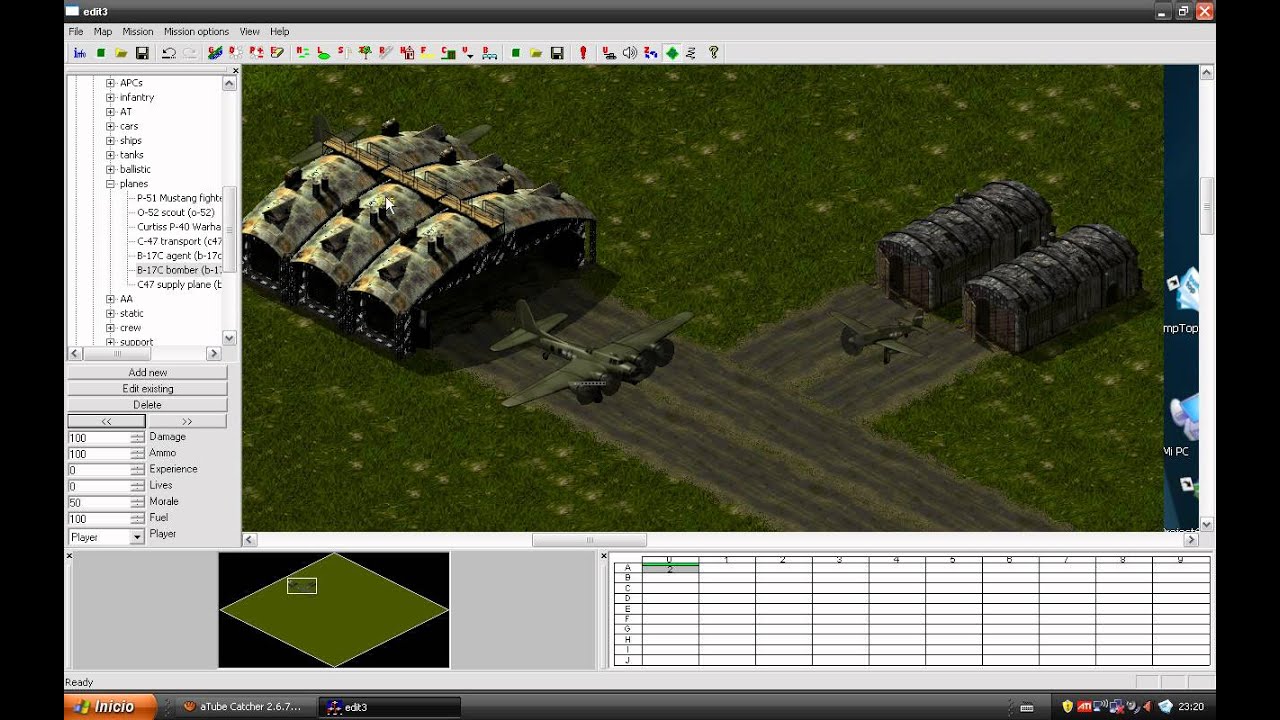1280x720 pixels.
Task: Expand the tanks tree node
Action: coord(110,155)
